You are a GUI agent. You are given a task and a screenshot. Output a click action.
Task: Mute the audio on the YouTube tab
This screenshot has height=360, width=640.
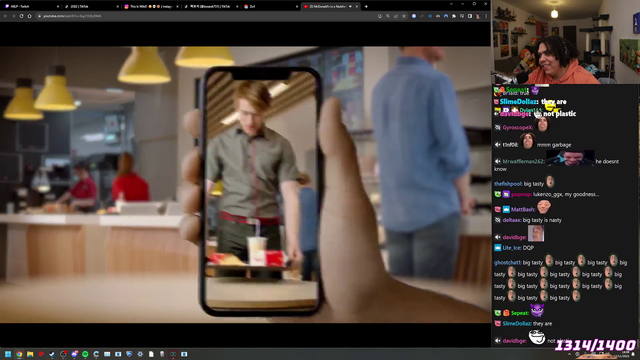(x=350, y=7)
